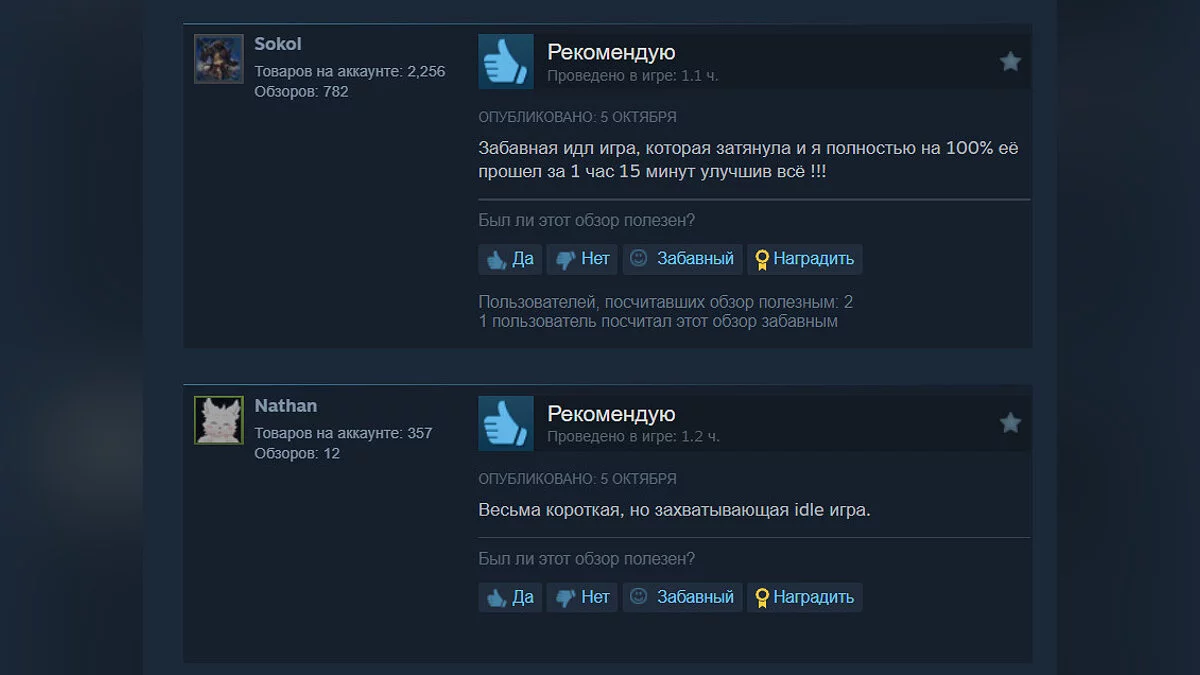Click the star icon on Sokol's review
1200x675 pixels.
click(1010, 62)
